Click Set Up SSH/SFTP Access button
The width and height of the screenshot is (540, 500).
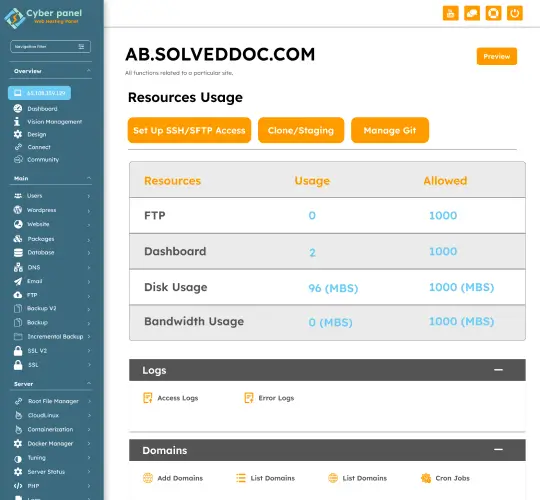pos(189,130)
